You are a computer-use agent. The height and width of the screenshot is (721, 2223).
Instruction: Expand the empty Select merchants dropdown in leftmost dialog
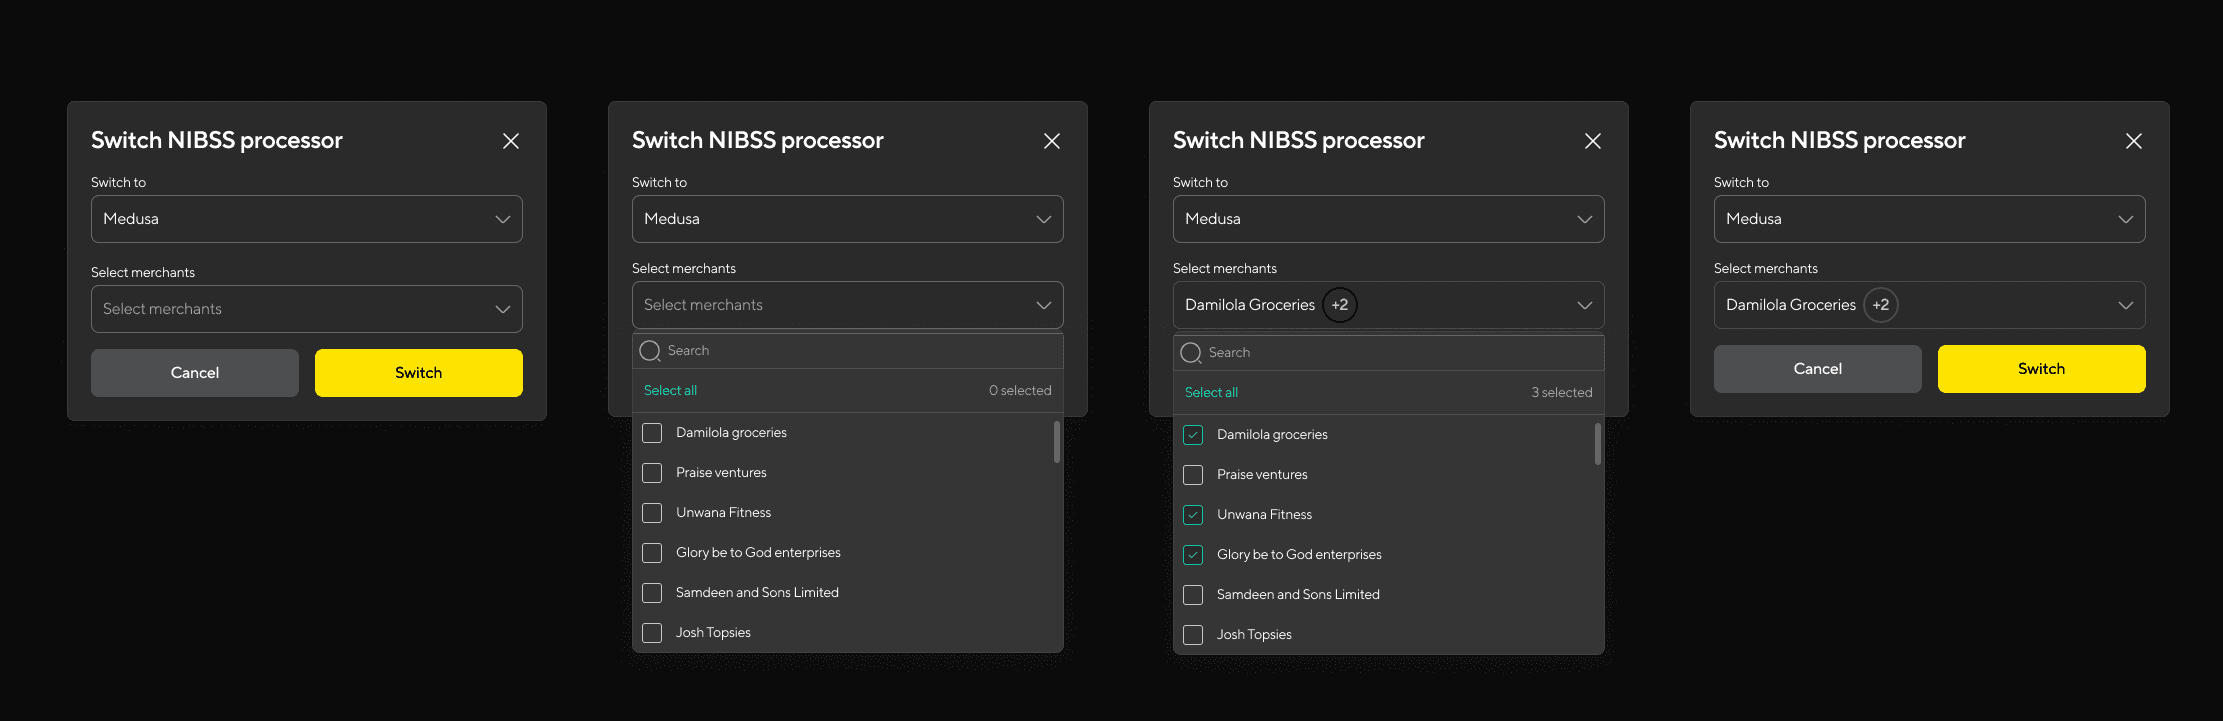tap(307, 309)
